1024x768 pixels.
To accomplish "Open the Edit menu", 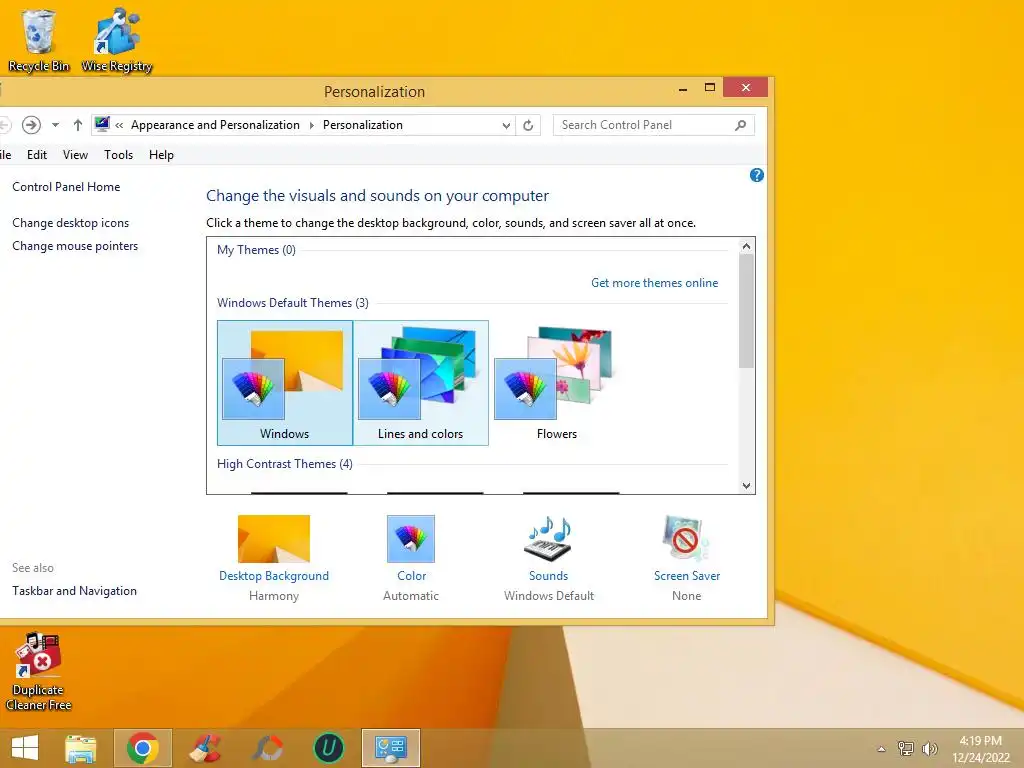I will pos(37,155).
